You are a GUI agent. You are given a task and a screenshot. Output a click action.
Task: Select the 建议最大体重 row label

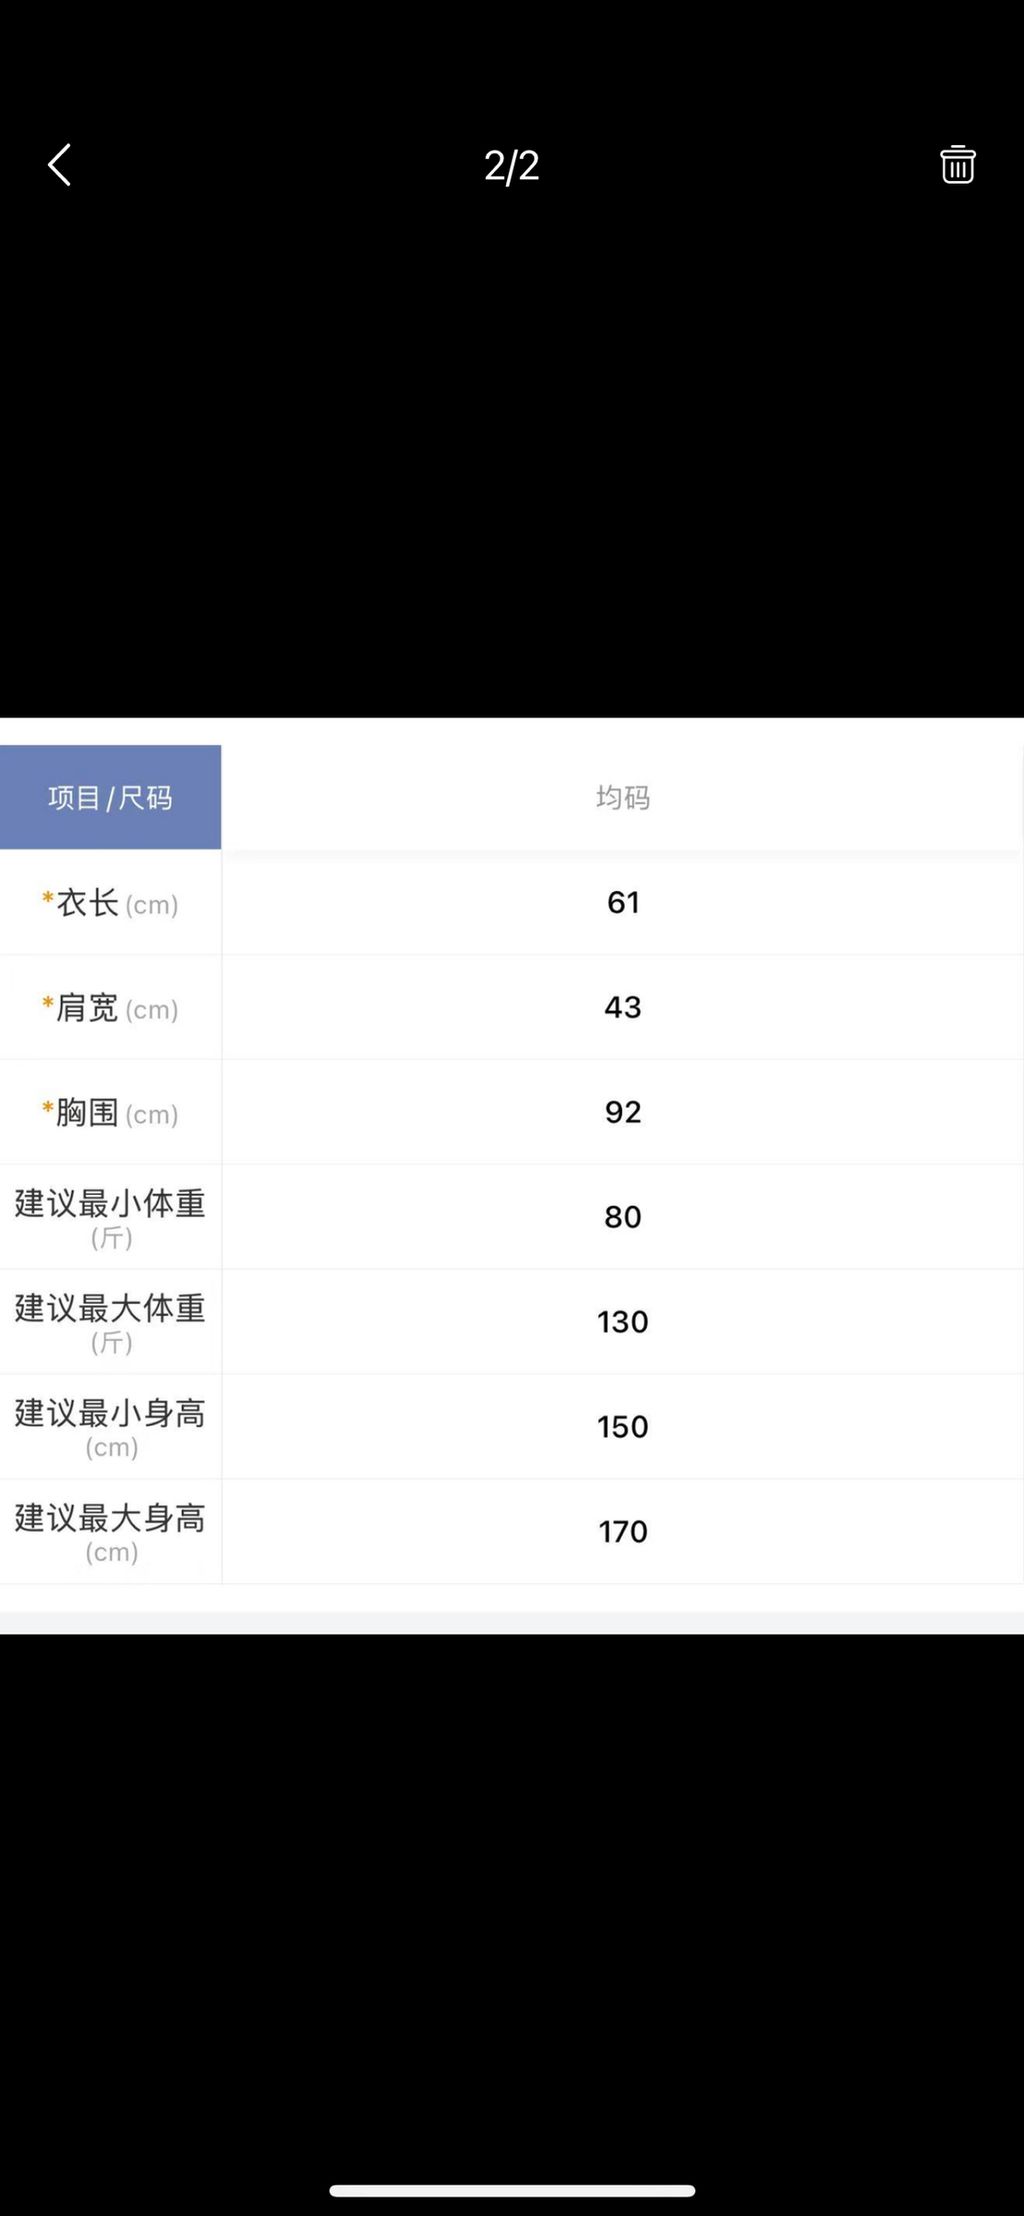110,1322
